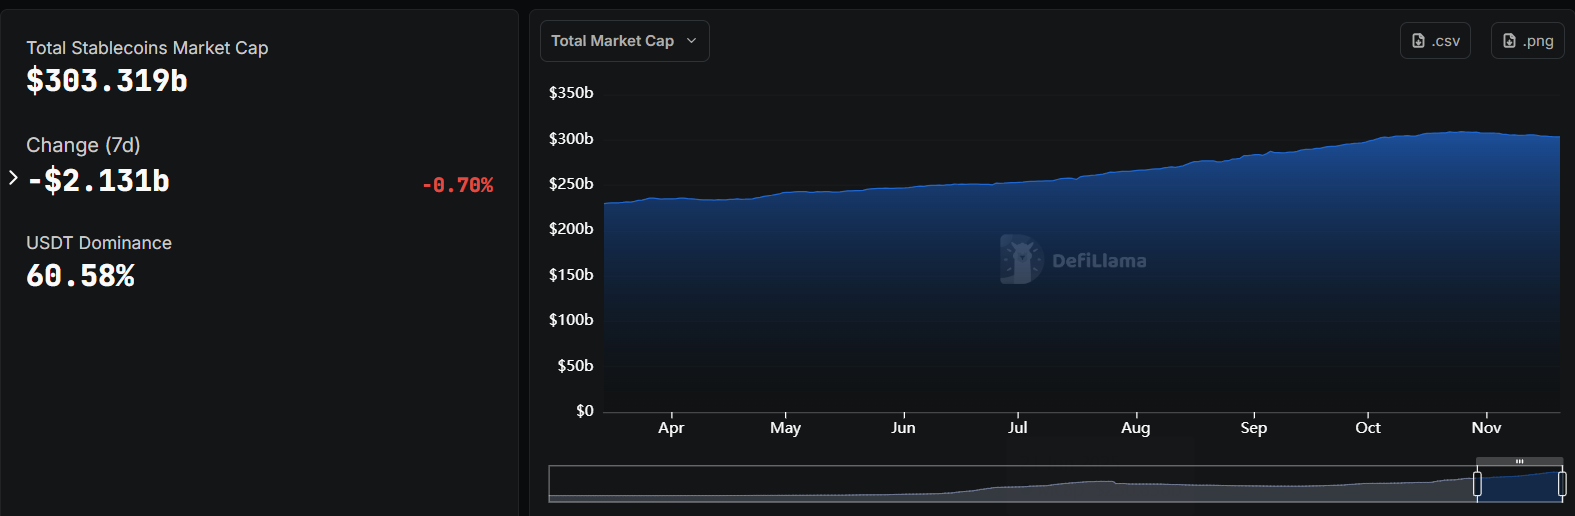Click the -$2.131b seven-day change value
Viewport: 1575px width, 516px height.
(x=99, y=181)
